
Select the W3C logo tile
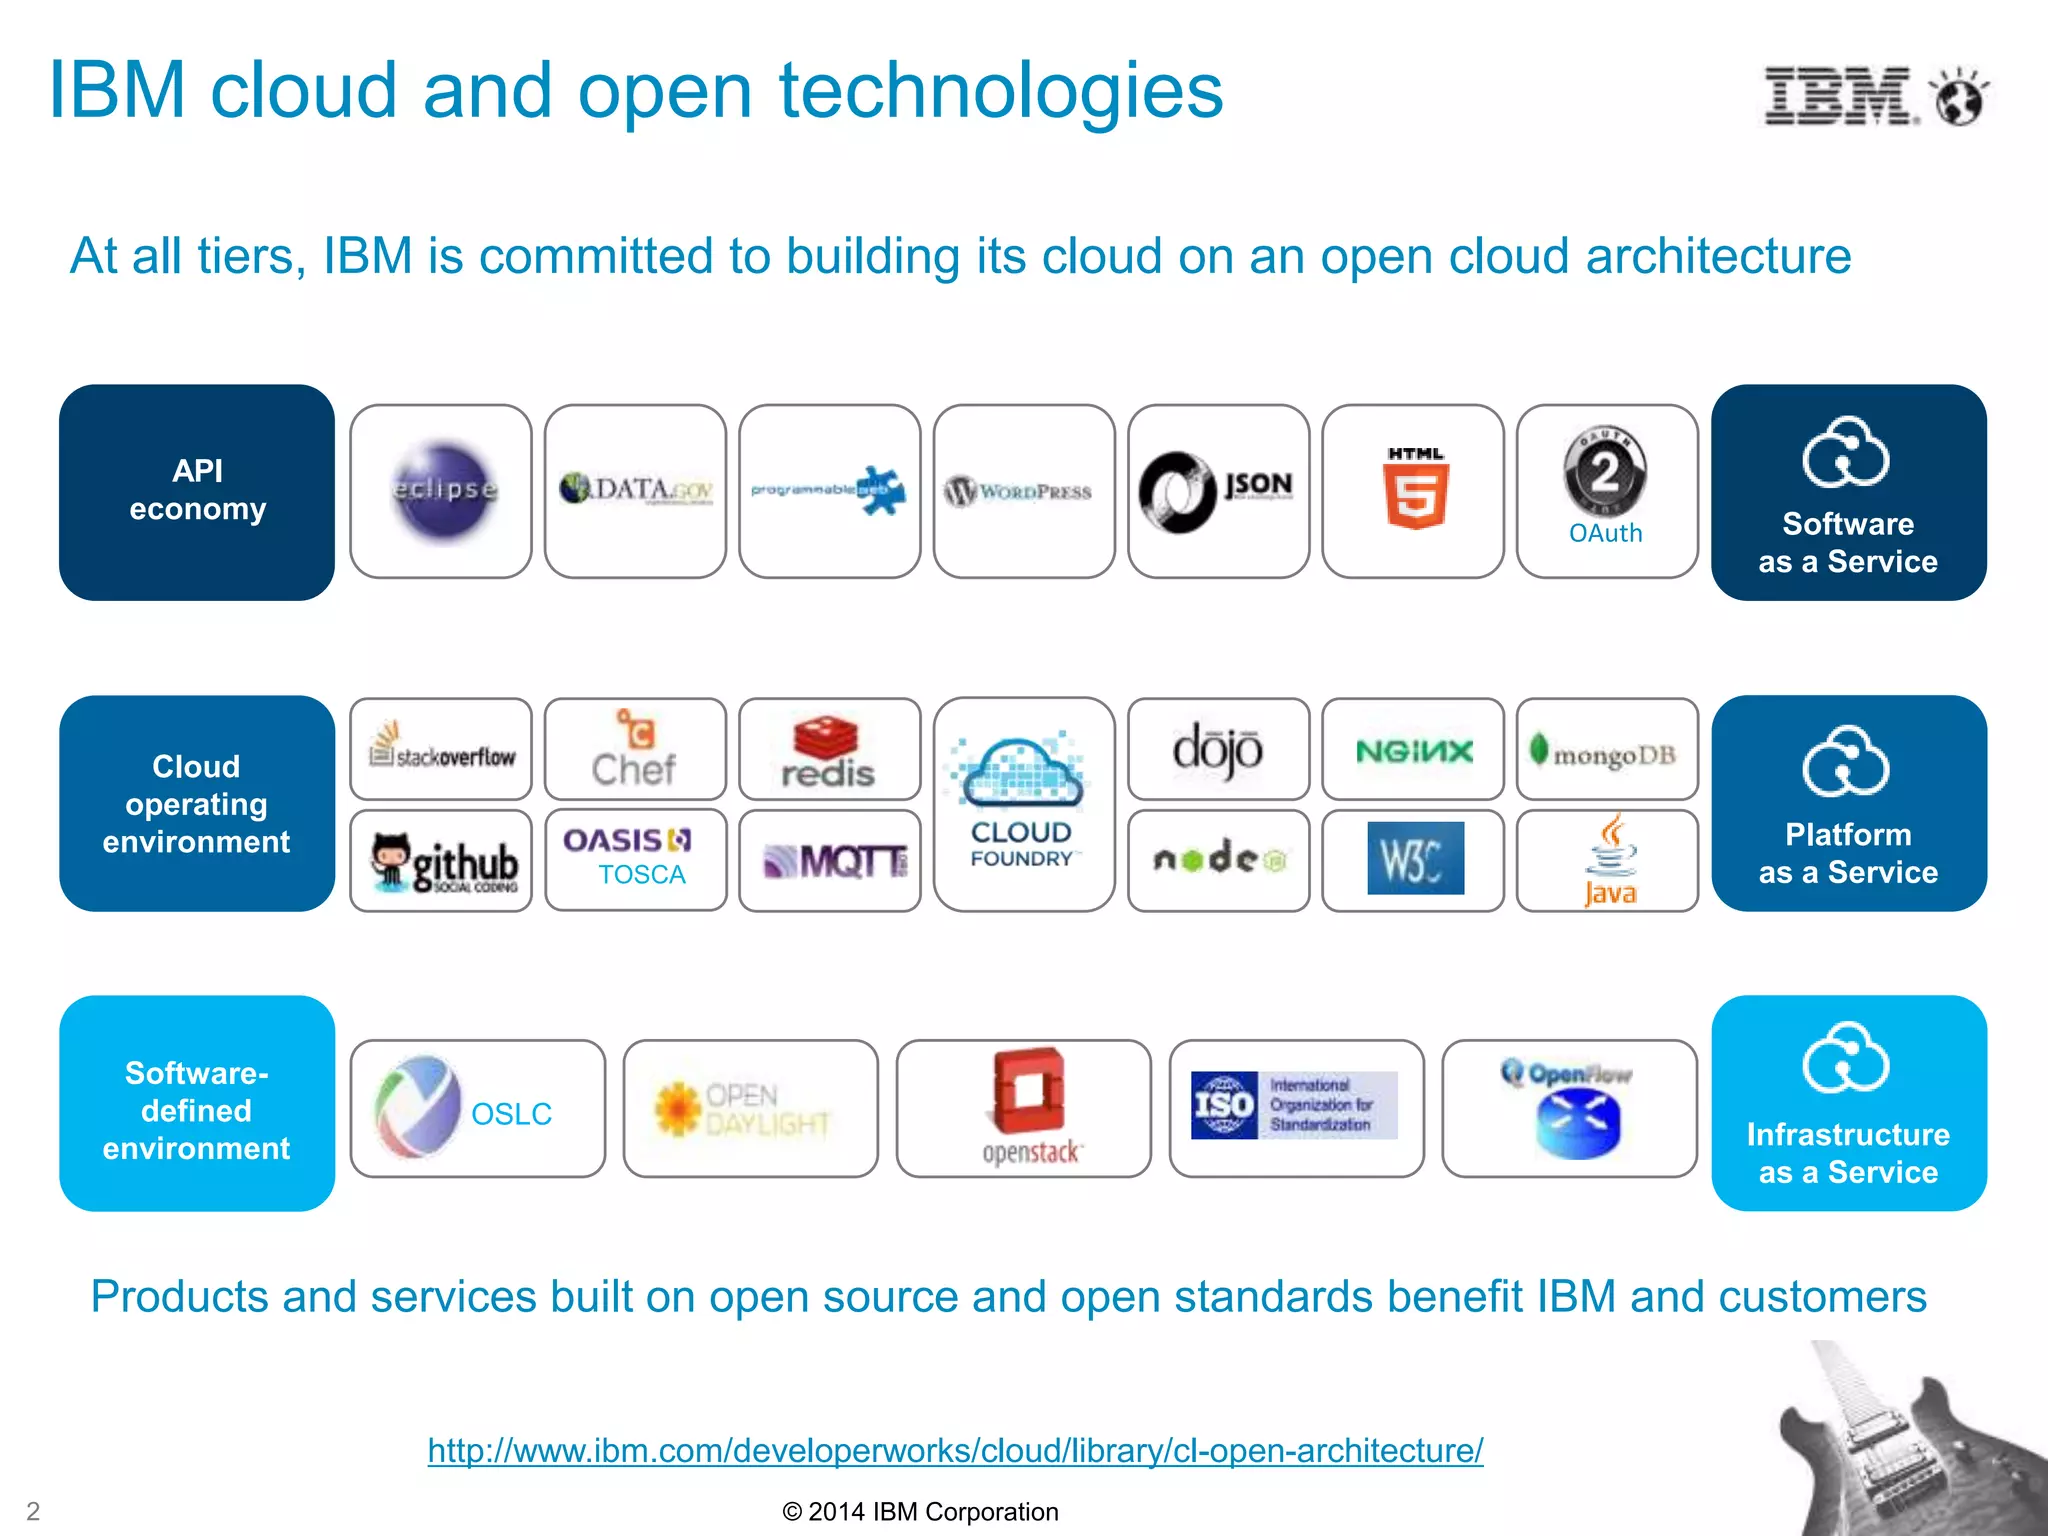[x=1413, y=860]
